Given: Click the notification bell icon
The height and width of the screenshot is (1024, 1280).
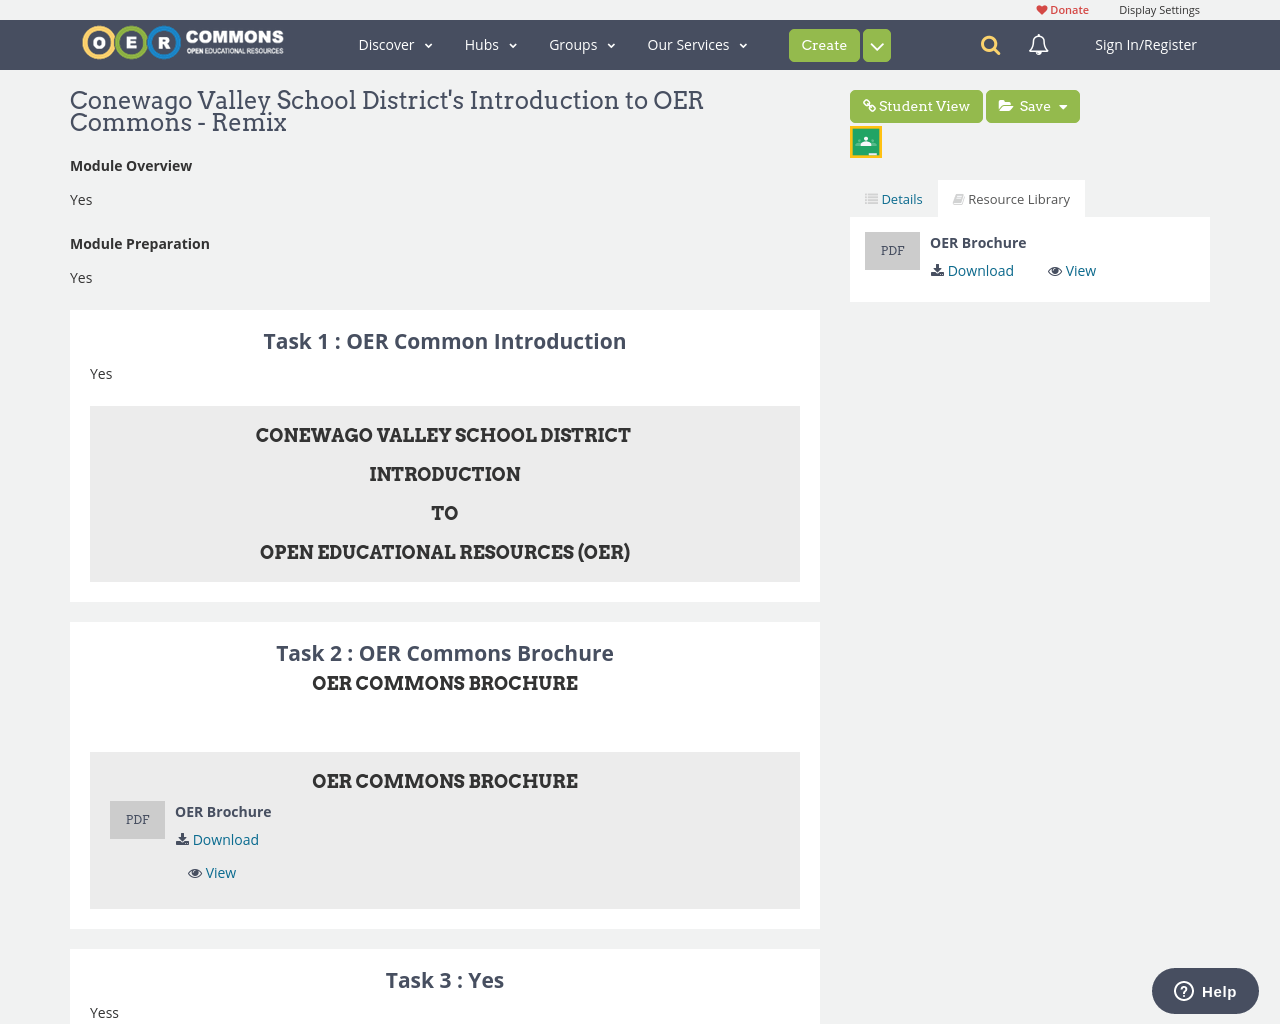Looking at the screenshot, I should 1036,43.
